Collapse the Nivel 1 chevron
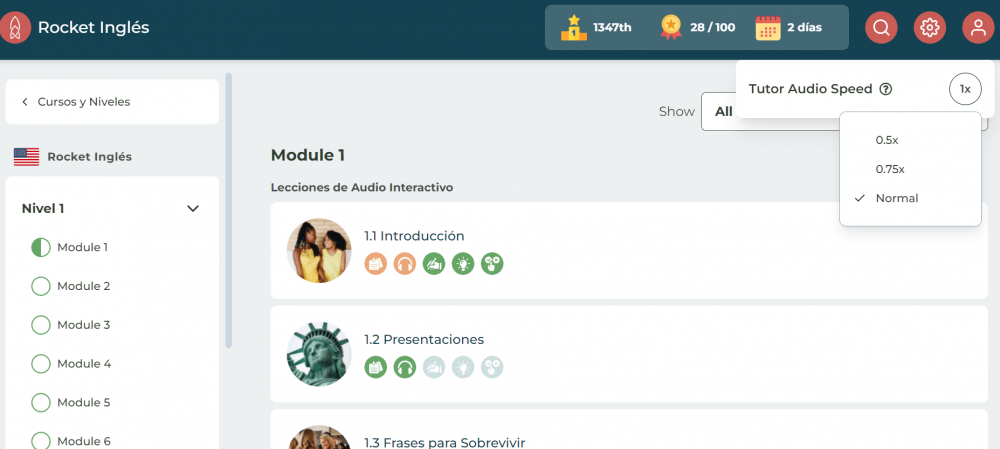Image resolution: width=1000 pixels, height=449 pixels. (x=193, y=209)
